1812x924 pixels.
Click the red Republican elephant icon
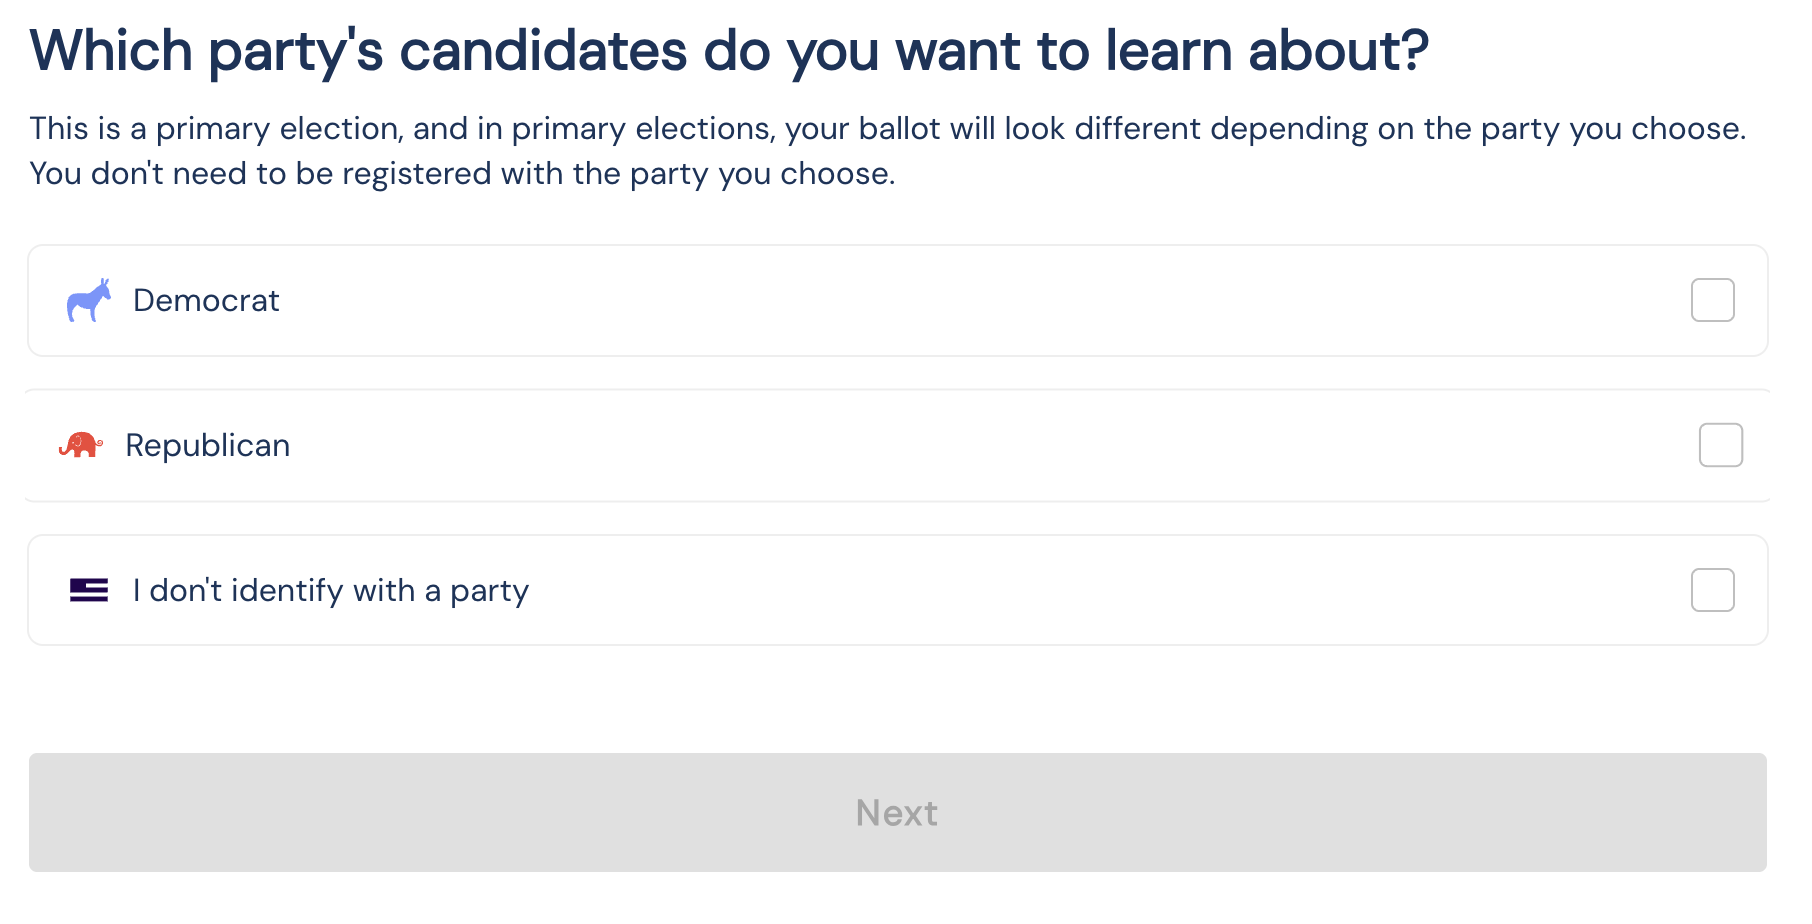(80, 445)
